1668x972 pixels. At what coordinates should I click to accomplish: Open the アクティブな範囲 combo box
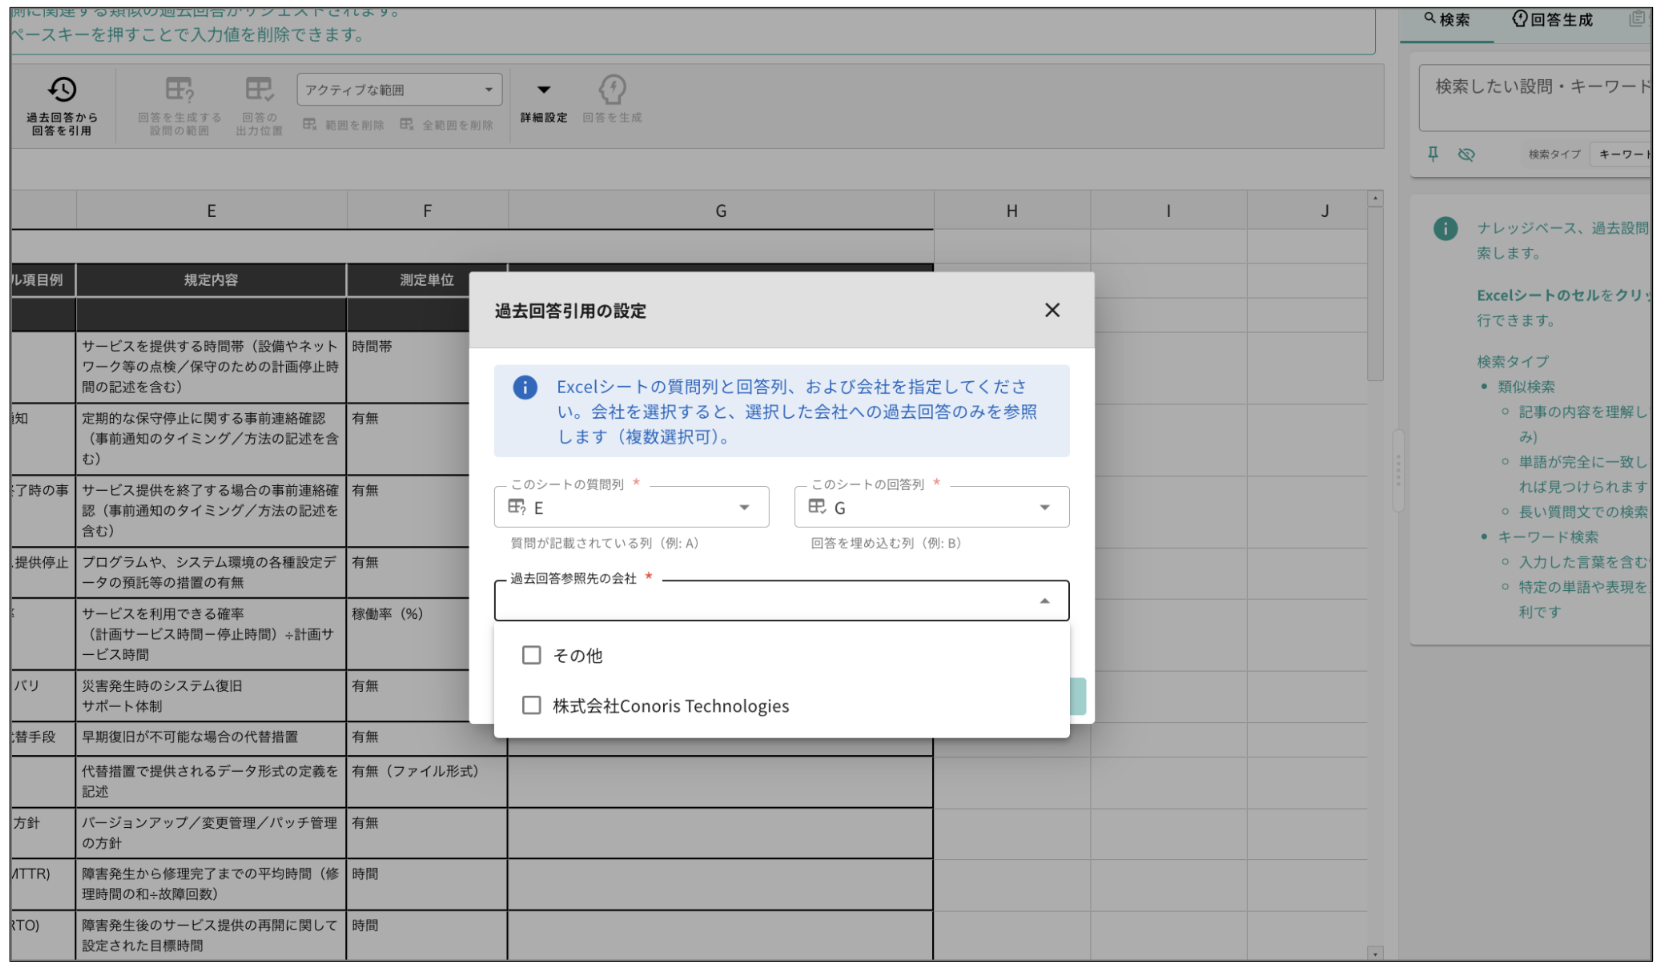399,90
